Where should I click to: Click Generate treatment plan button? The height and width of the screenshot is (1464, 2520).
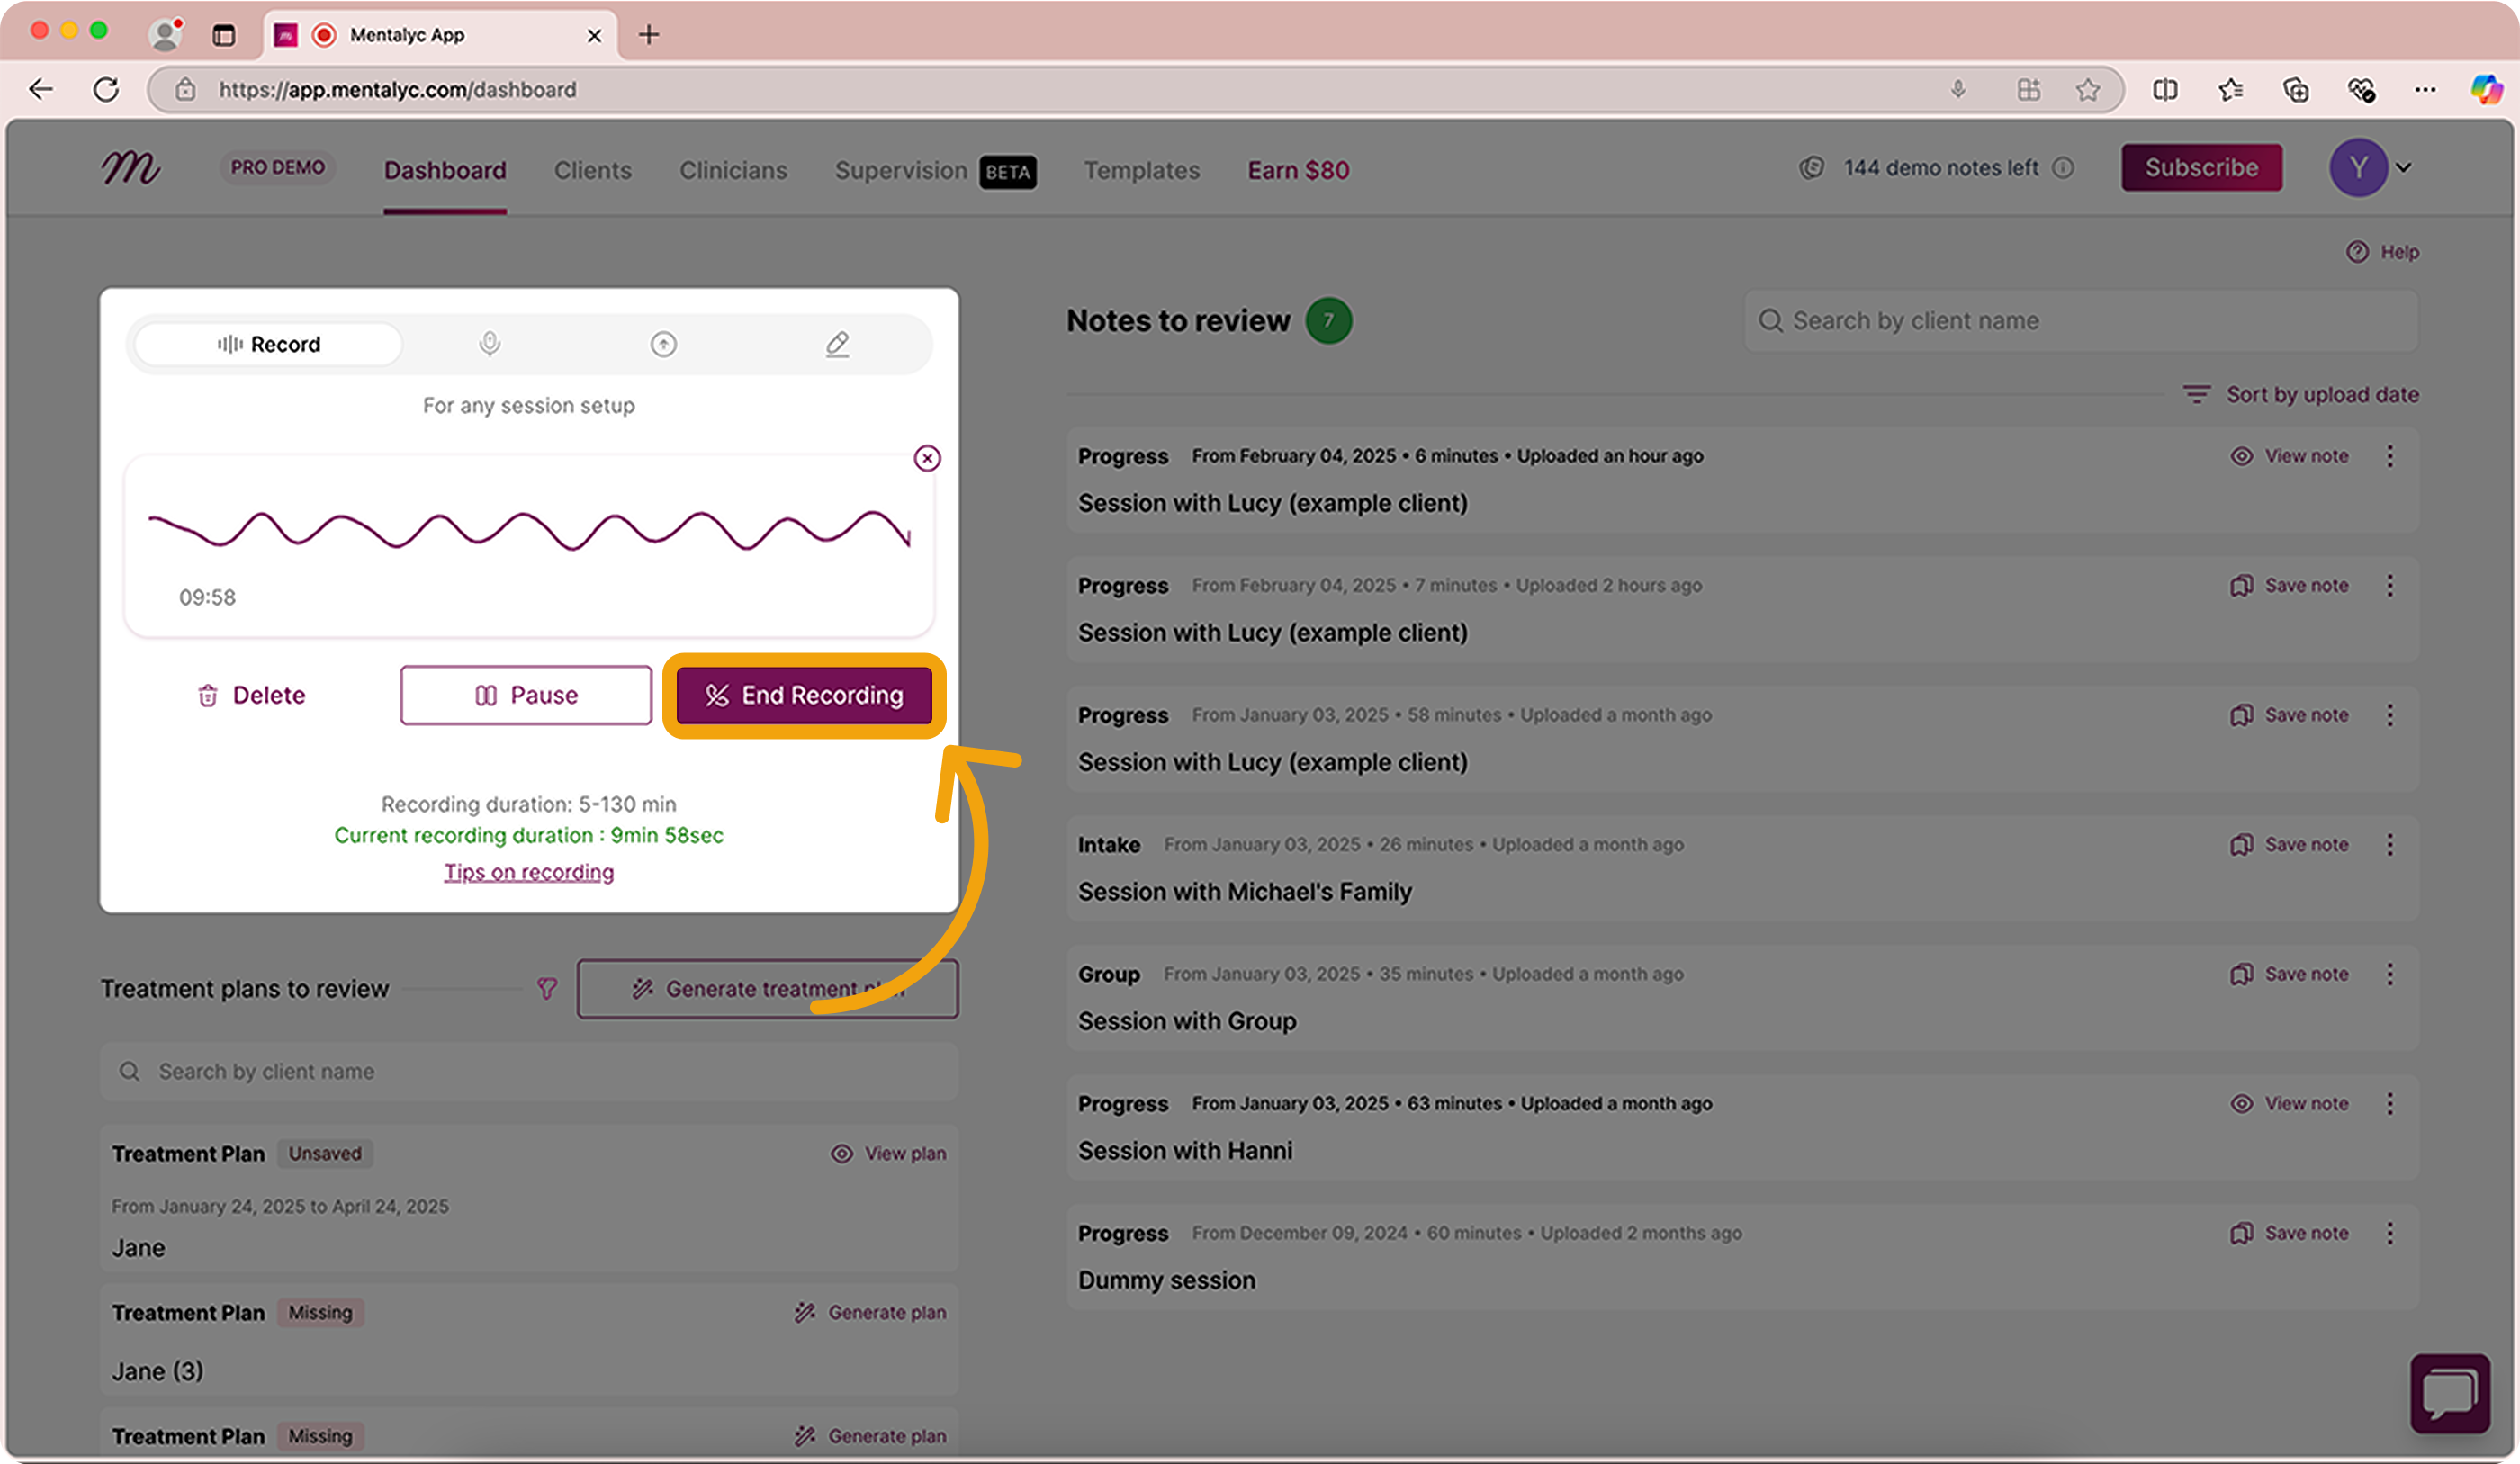(x=768, y=989)
